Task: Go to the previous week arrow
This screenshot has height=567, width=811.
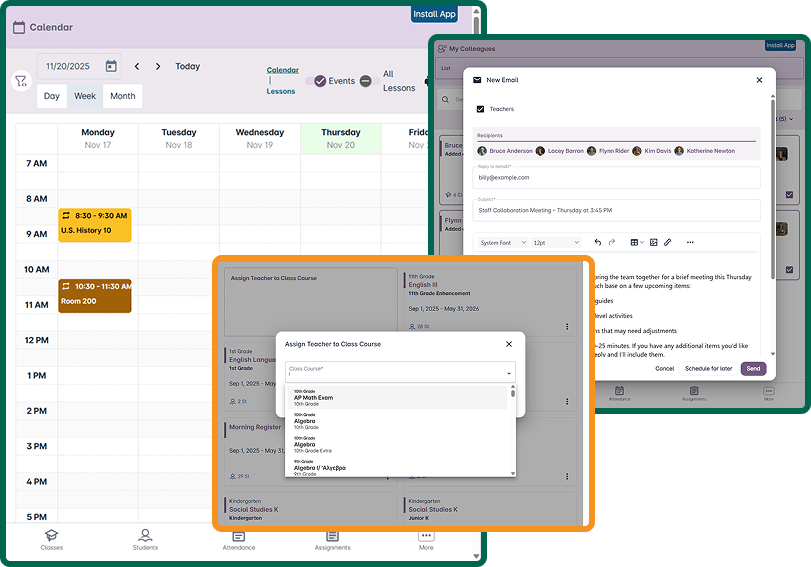Action: tap(137, 67)
